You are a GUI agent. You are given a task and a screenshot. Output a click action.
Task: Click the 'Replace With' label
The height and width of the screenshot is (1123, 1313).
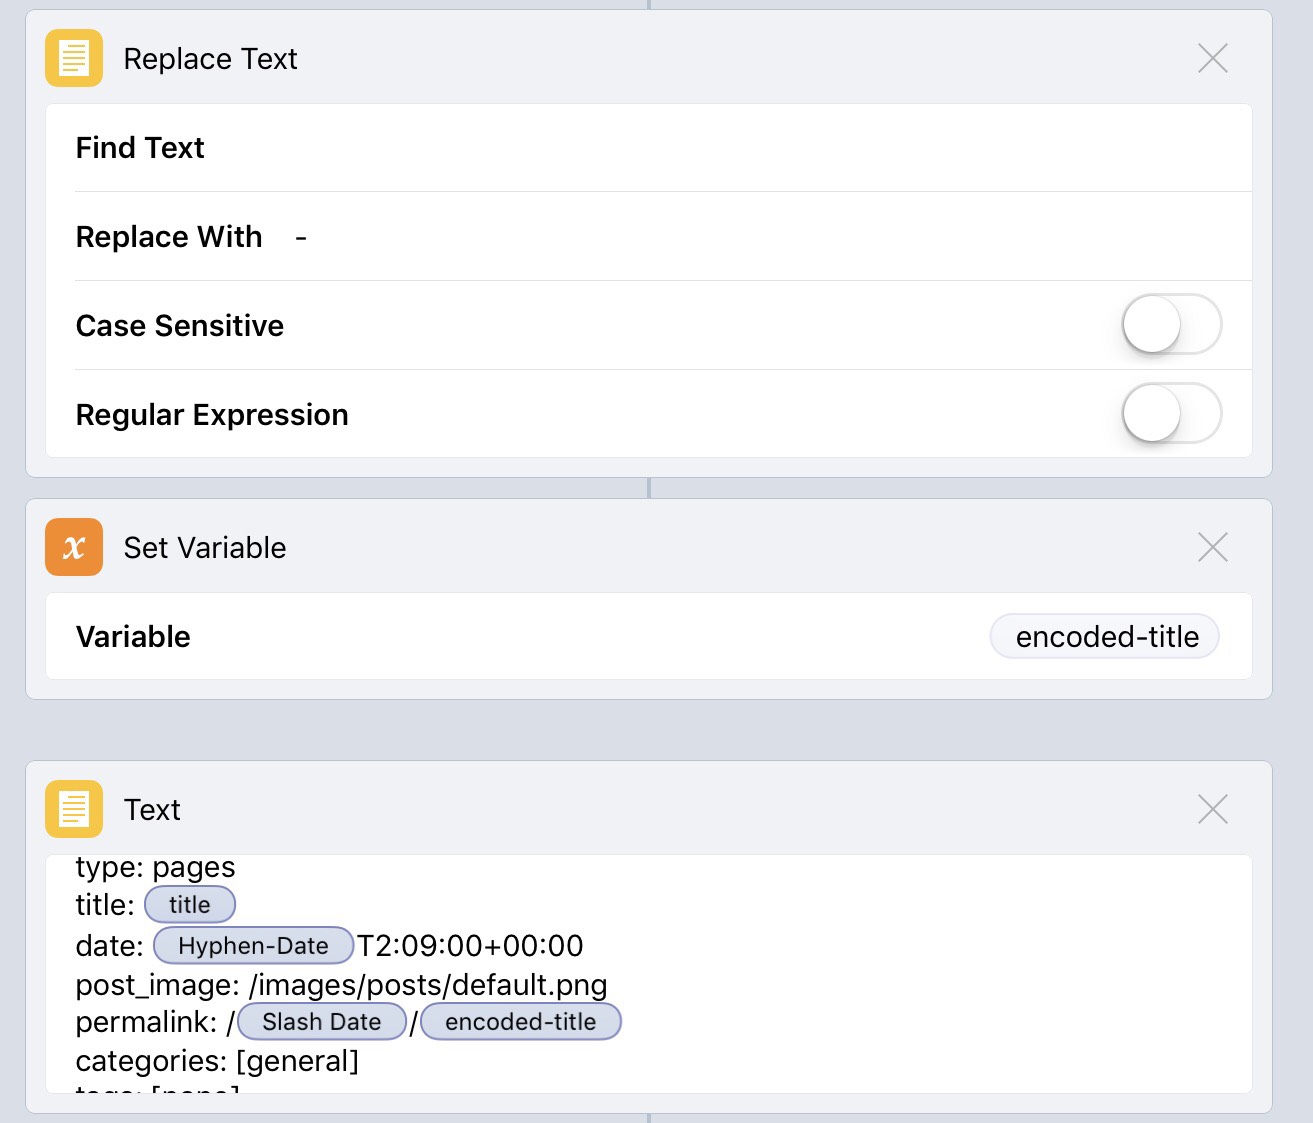pyautogui.click(x=169, y=237)
